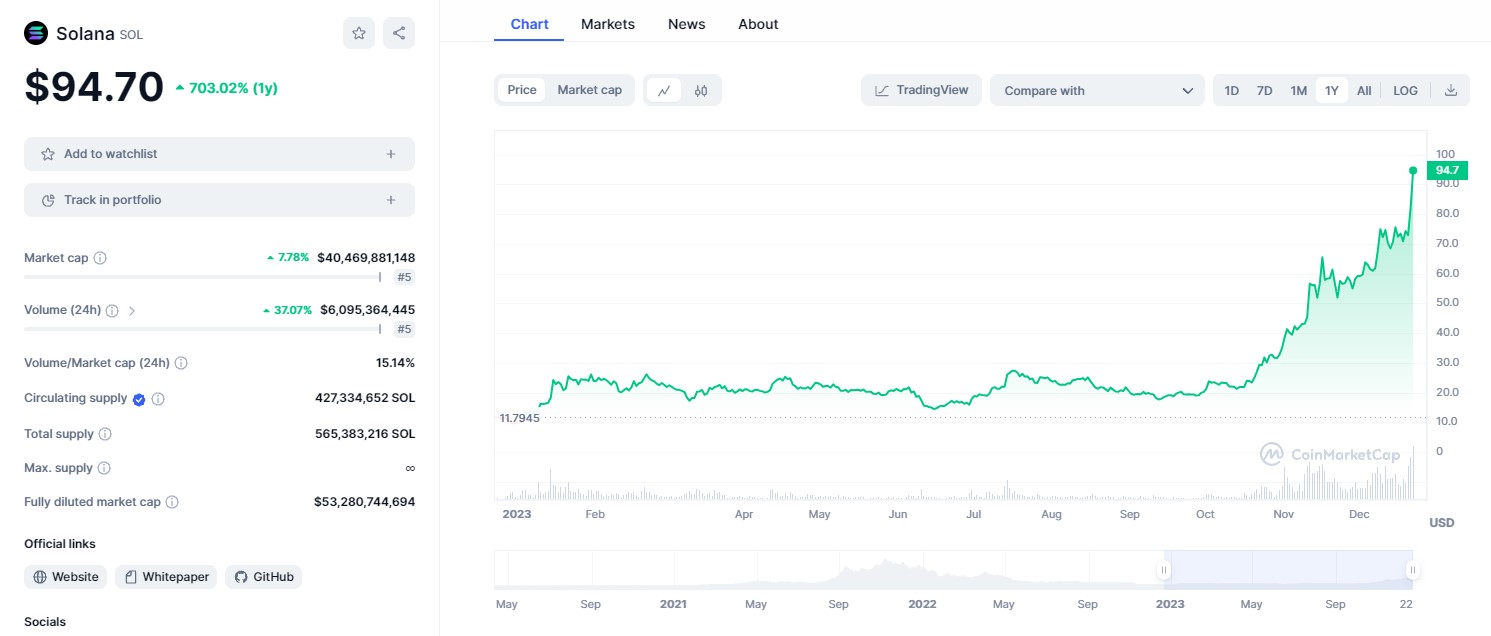Screen dimensions: 1491x636
Task: Expand Add to watchlist with plus
Action: [391, 154]
